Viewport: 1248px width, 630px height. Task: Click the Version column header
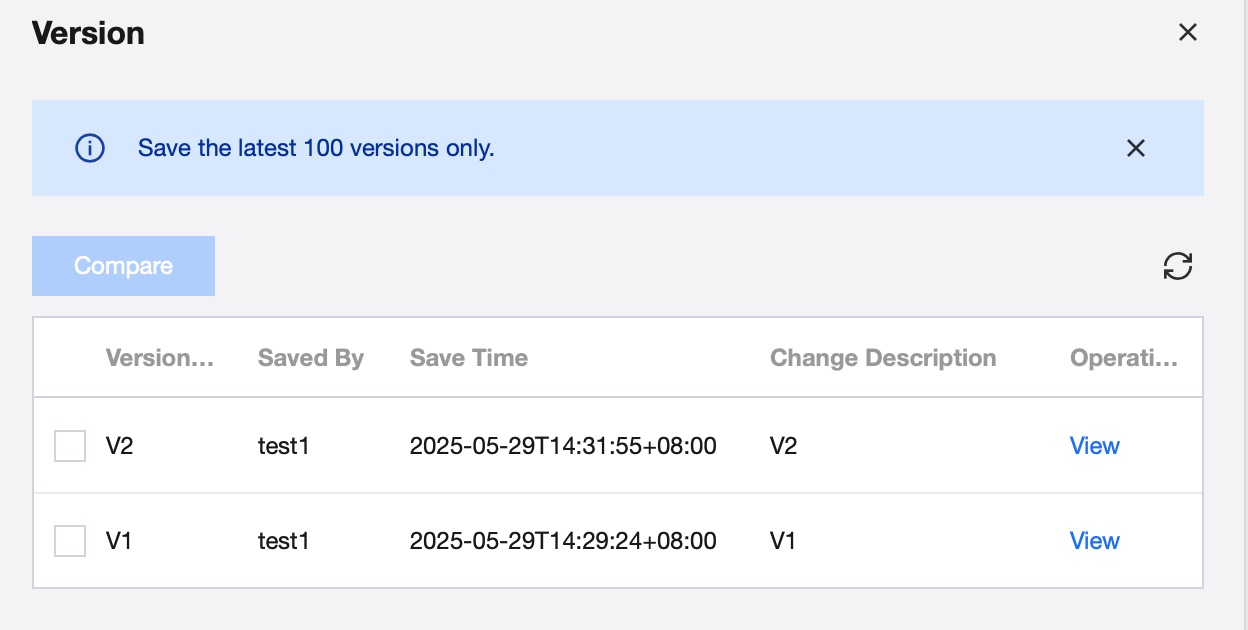[160, 358]
